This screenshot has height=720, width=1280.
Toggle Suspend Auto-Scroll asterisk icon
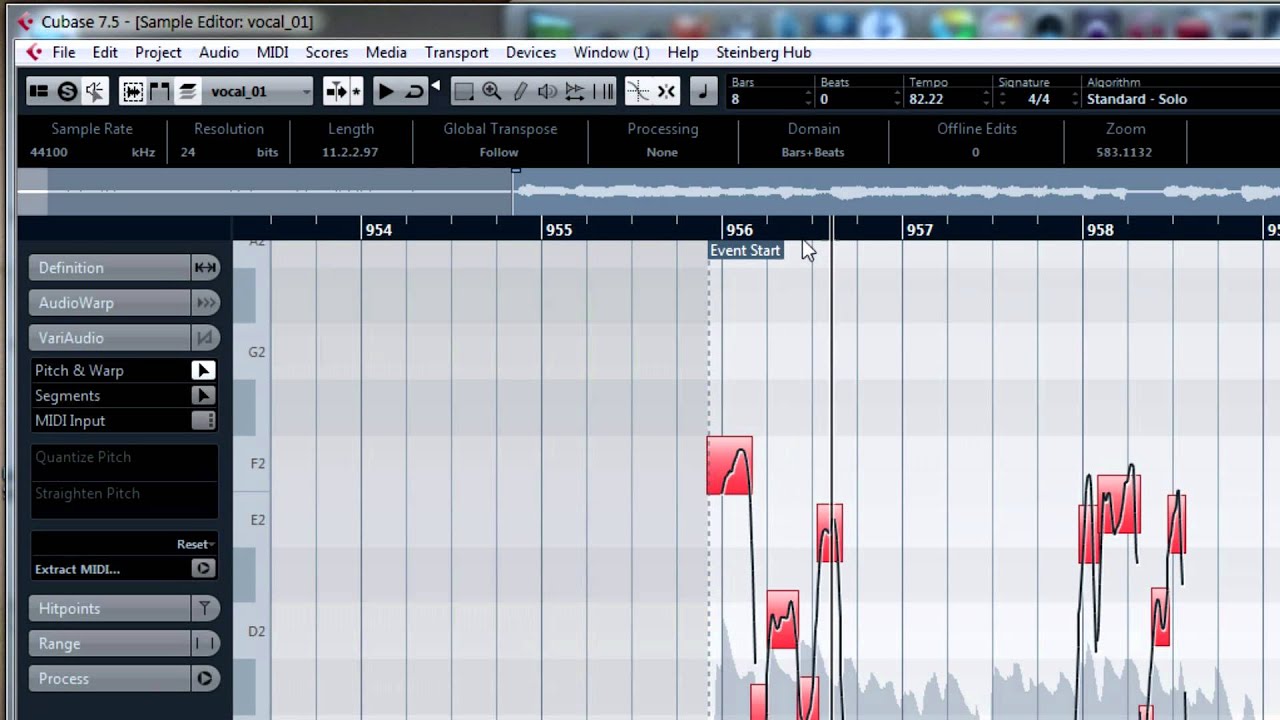[355, 92]
